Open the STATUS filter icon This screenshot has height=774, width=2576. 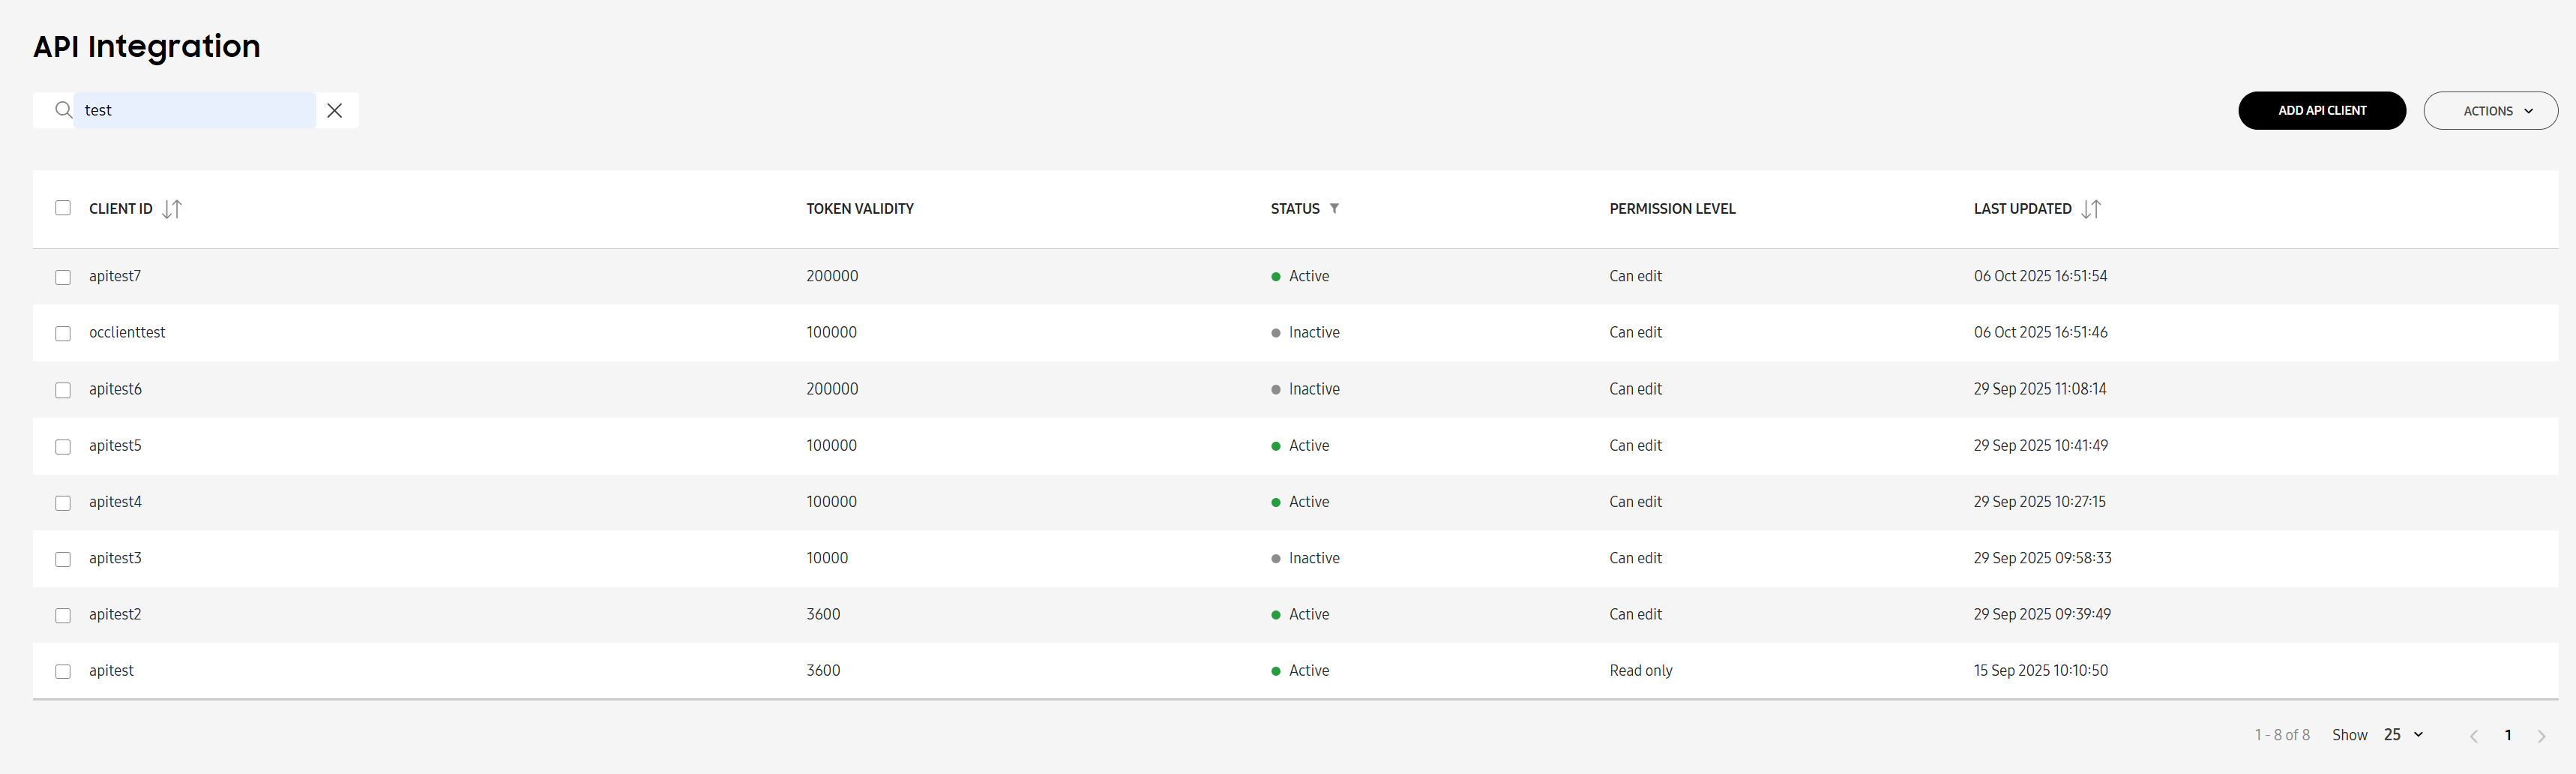click(x=1335, y=209)
